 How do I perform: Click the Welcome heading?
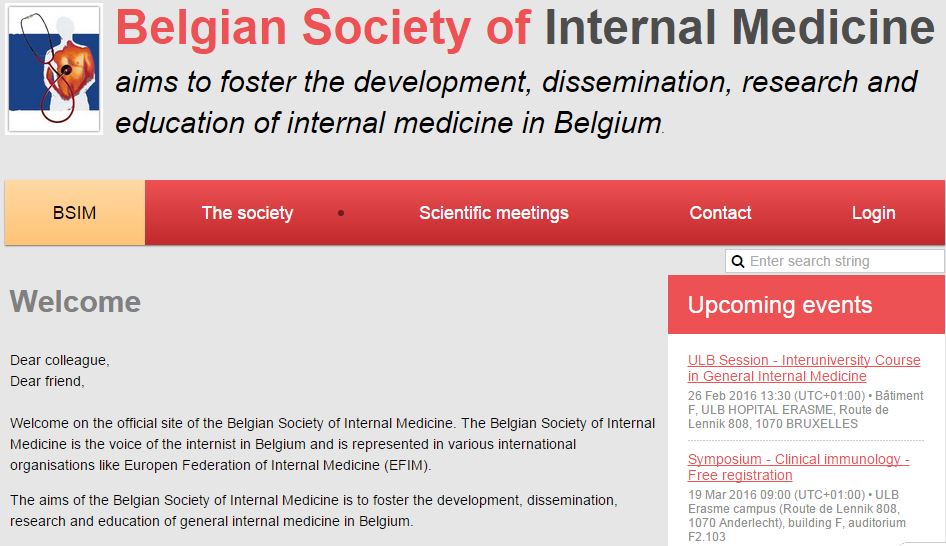pyautogui.click(x=75, y=302)
